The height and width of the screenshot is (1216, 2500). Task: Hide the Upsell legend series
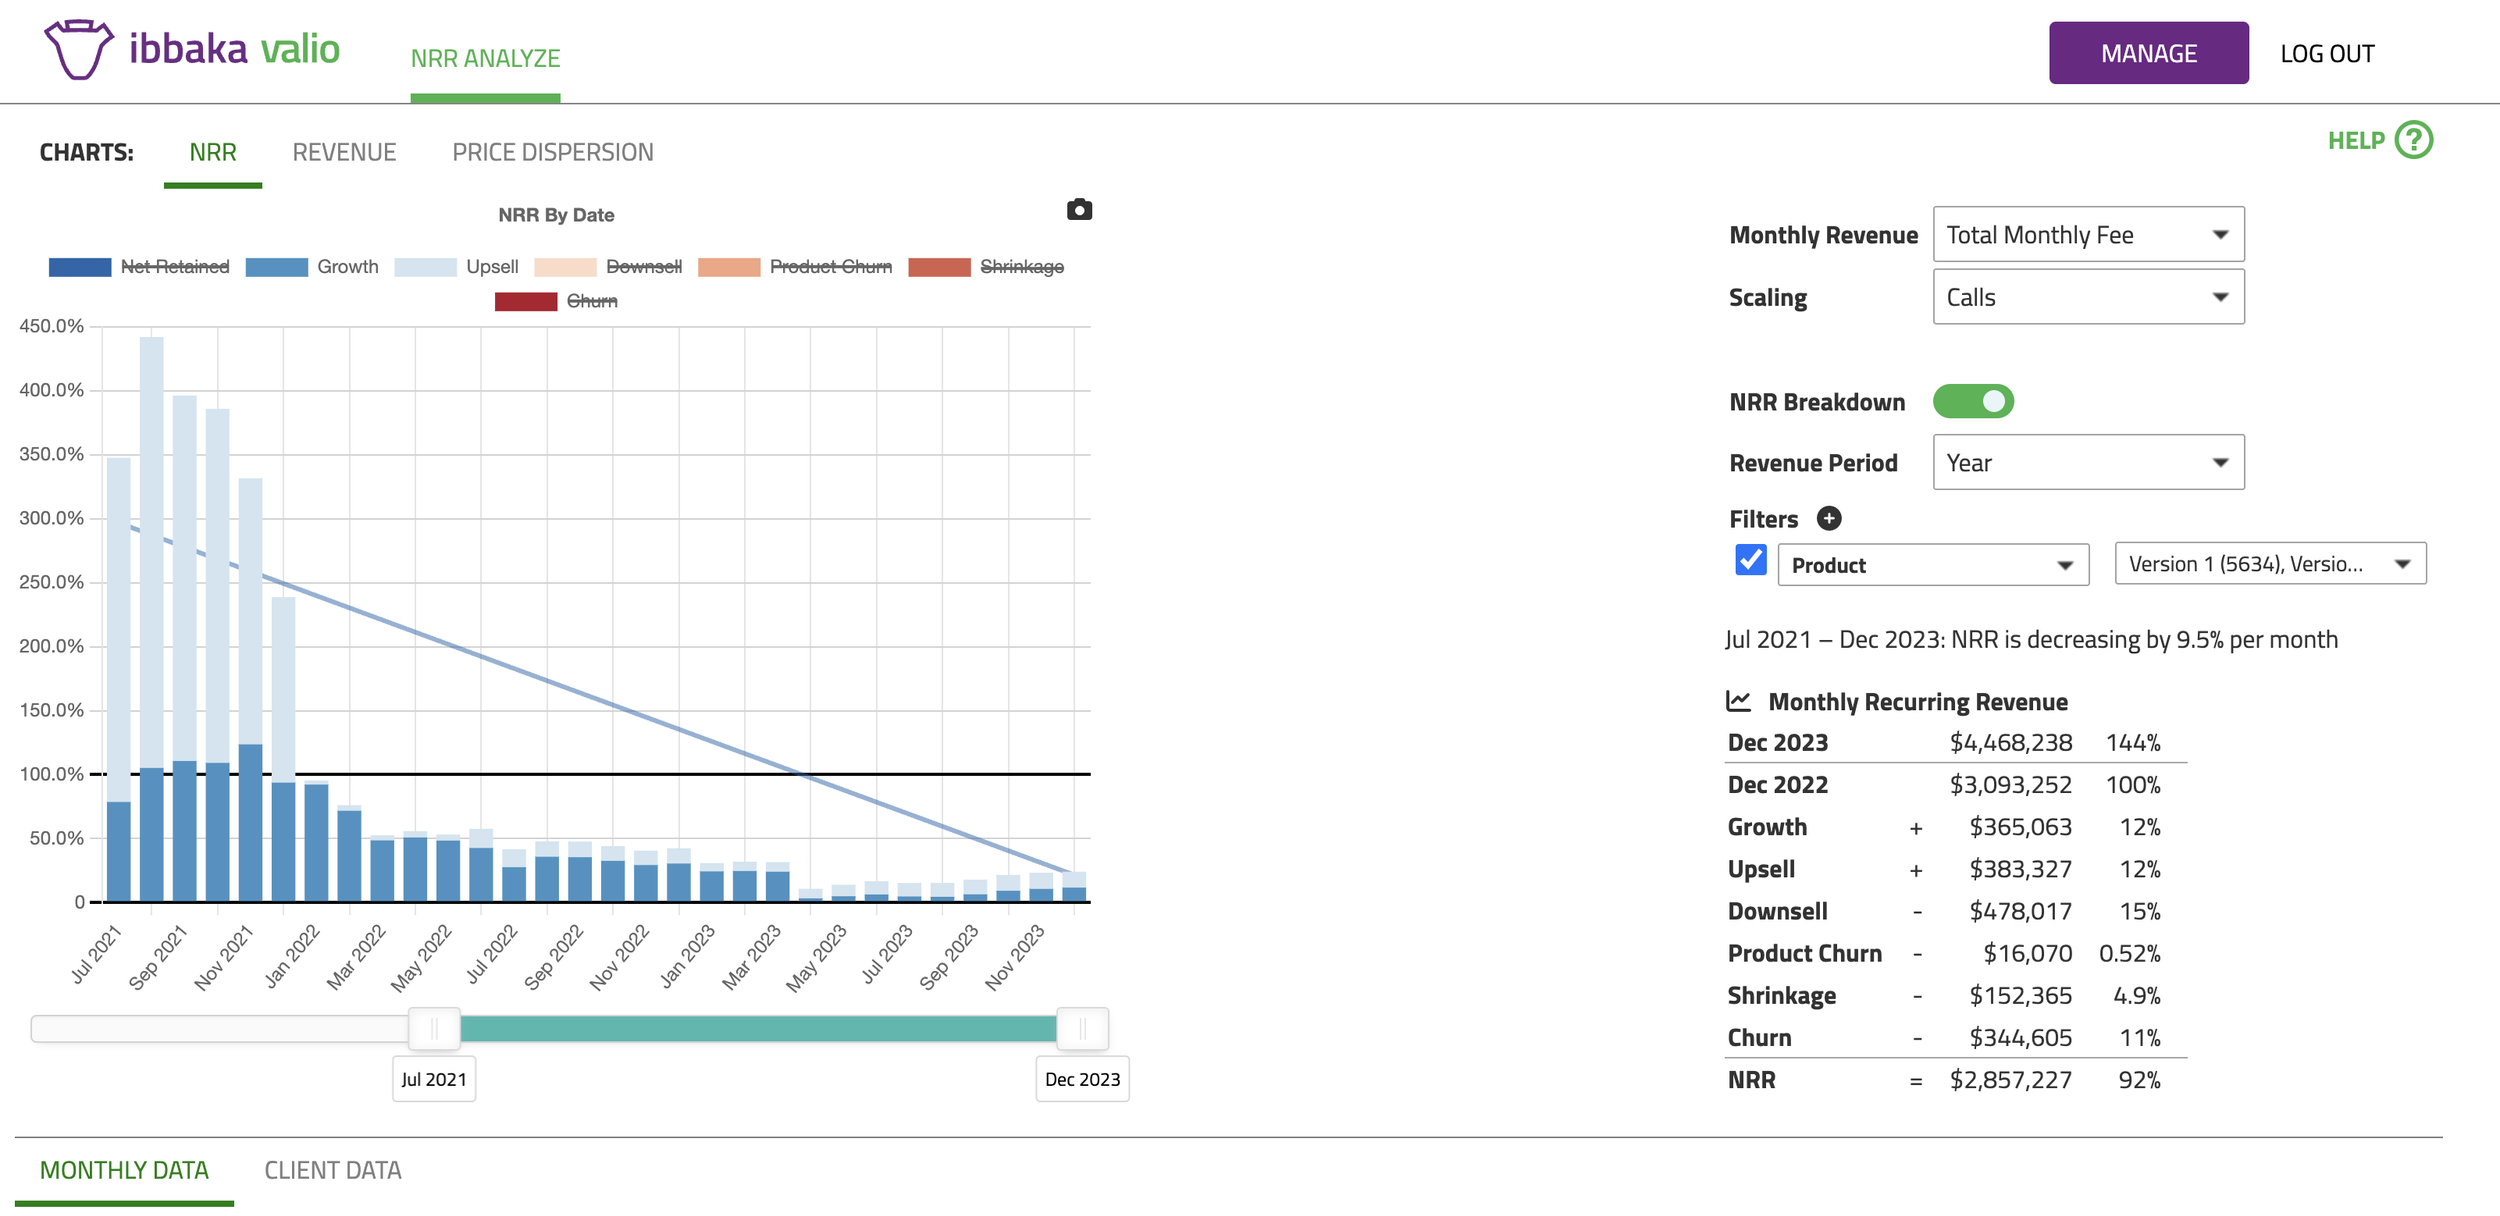coord(491,267)
